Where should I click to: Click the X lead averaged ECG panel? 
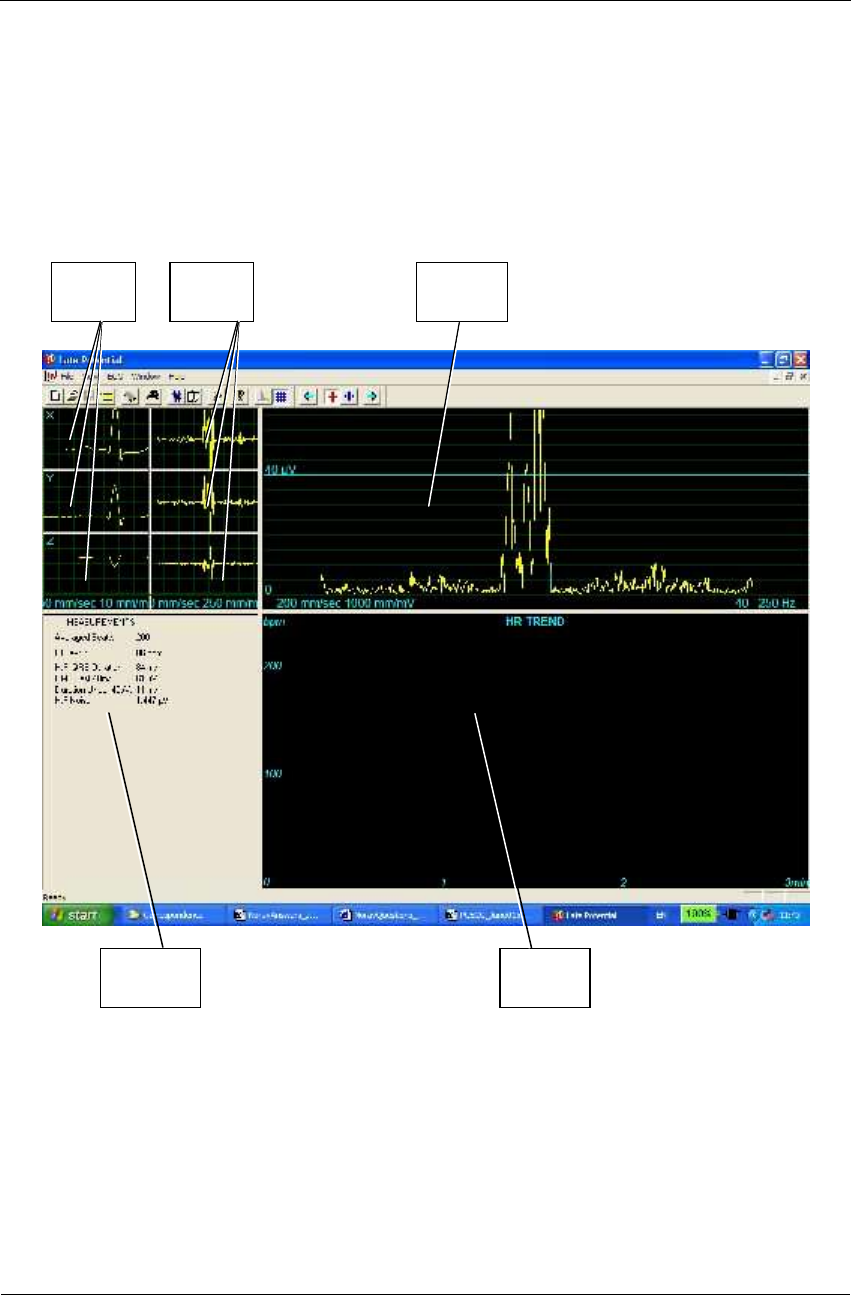pyautogui.click(x=95, y=440)
